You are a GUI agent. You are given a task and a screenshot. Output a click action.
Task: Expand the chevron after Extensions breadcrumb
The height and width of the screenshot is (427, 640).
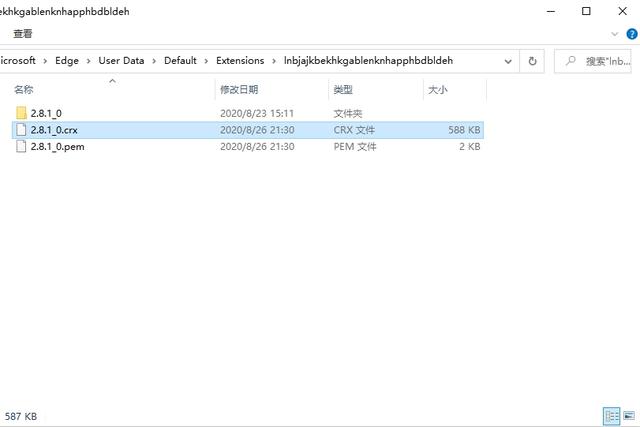pos(274,61)
